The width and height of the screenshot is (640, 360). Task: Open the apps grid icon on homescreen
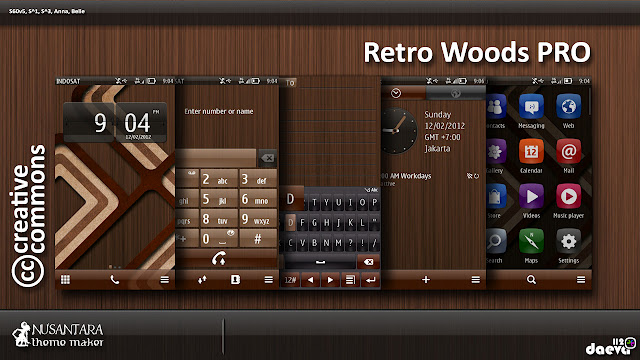pyautogui.click(x=65, y=280)
